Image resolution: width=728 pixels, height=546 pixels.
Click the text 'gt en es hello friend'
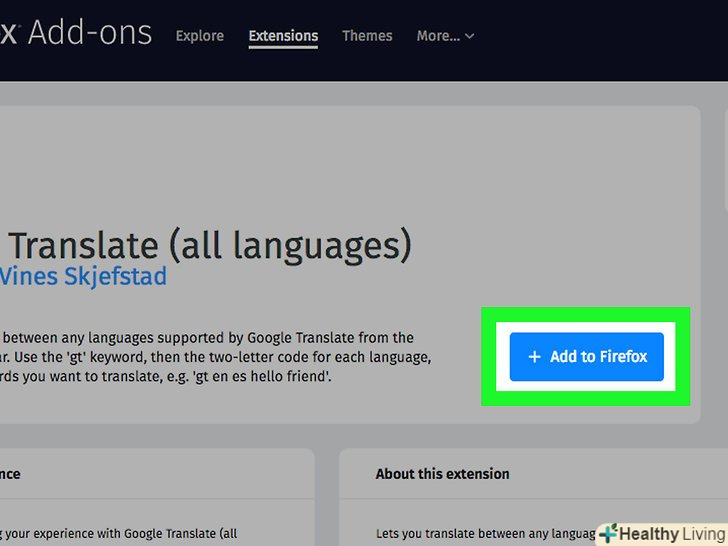click(x=262, y=376)
